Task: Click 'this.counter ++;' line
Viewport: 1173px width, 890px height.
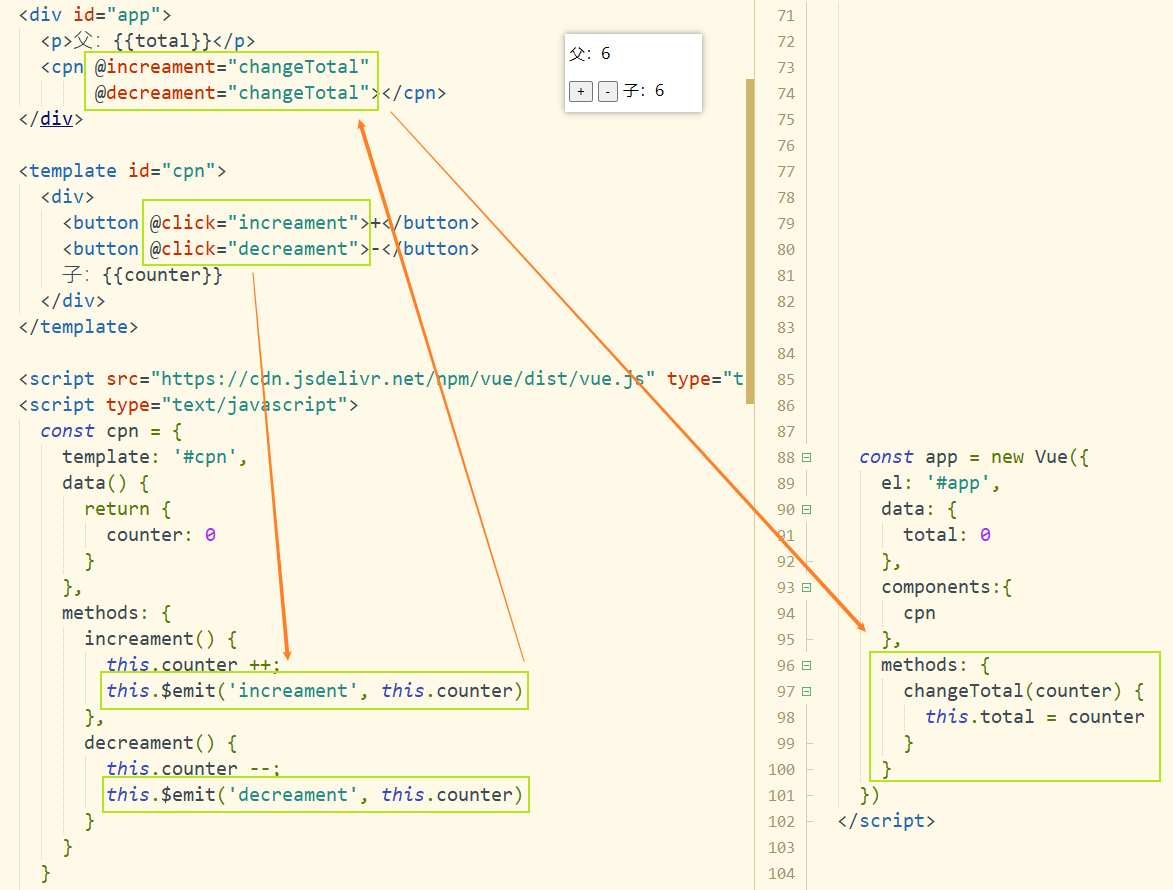Action: (193, 664)
